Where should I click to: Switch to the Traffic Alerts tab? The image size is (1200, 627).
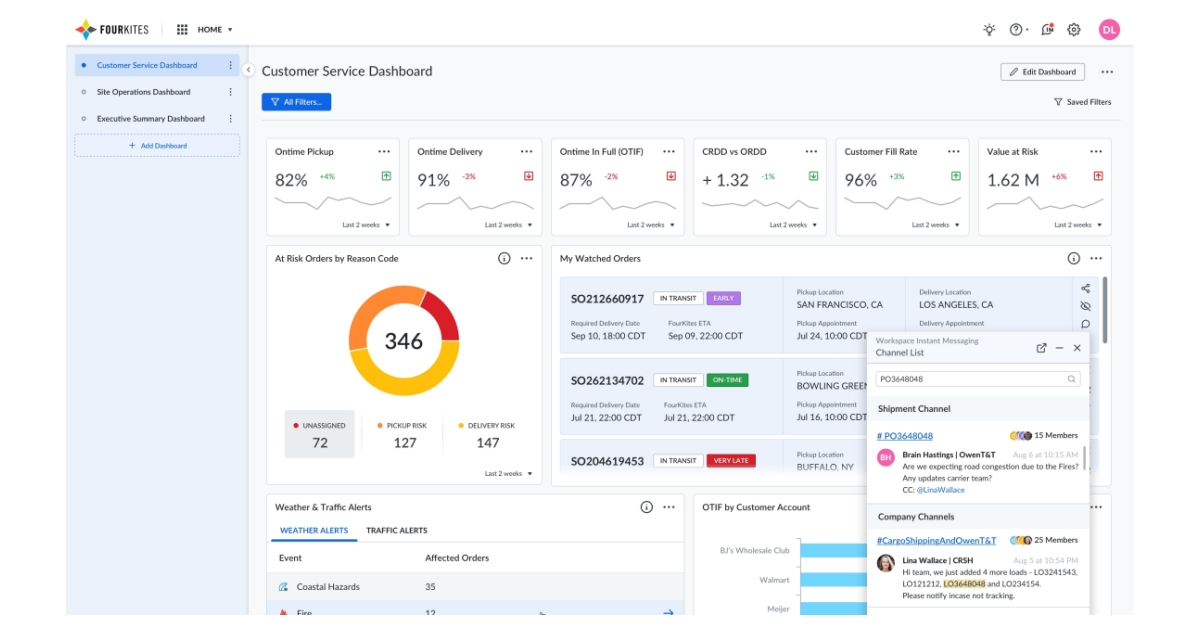click(x=398, y=529)
